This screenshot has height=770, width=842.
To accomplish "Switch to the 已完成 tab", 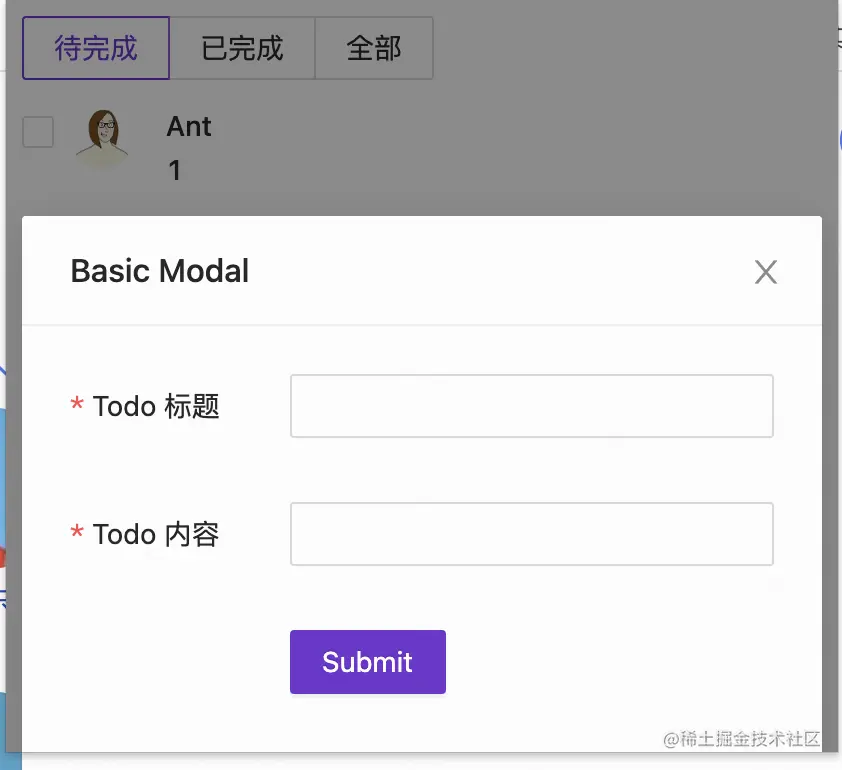I will click(243, 47).
